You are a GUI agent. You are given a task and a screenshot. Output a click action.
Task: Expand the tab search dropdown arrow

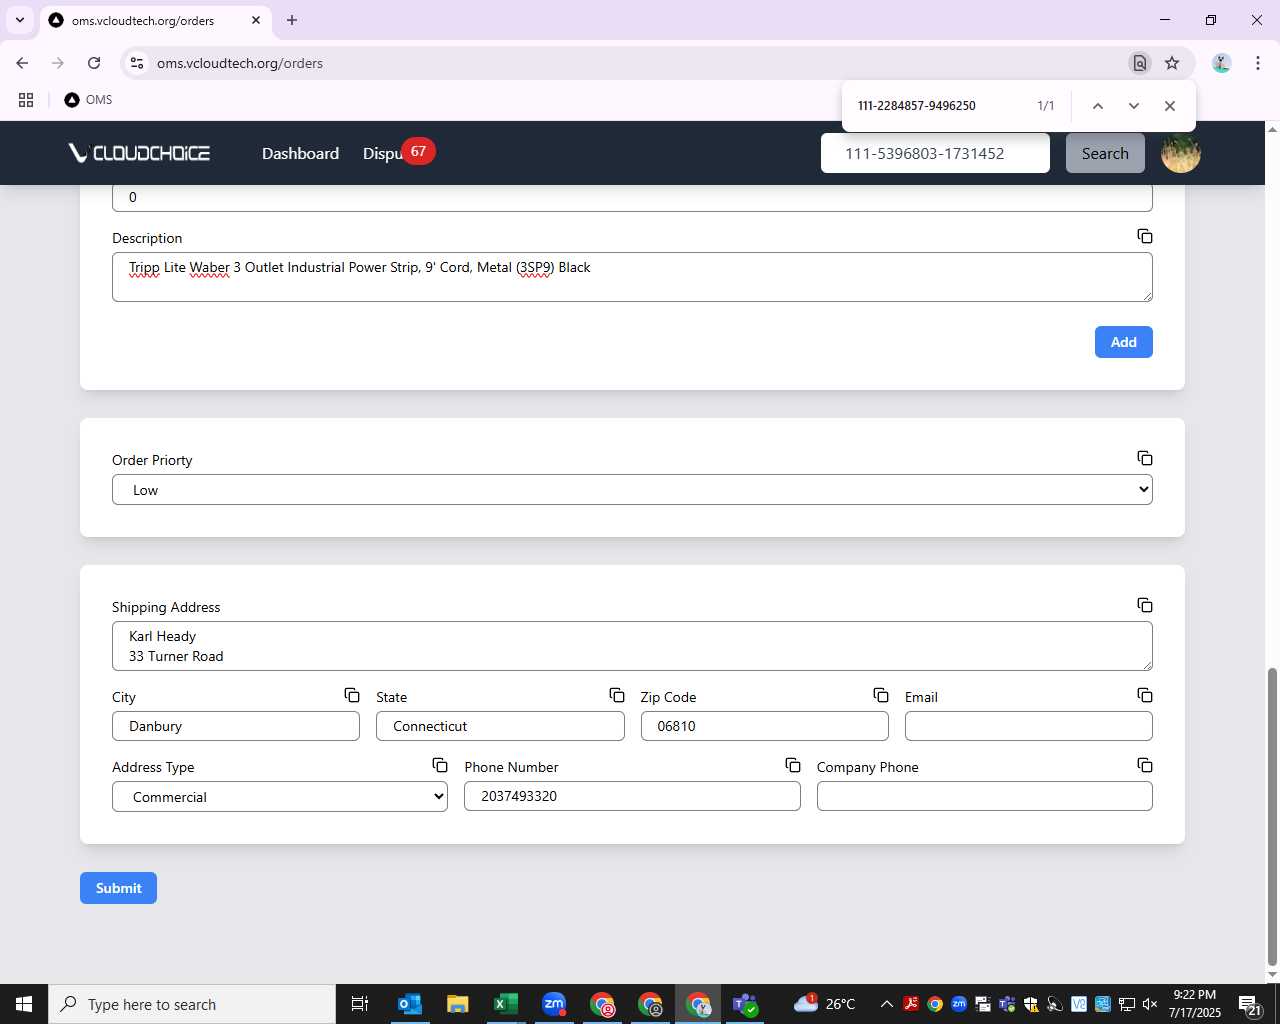pos(19,20)
